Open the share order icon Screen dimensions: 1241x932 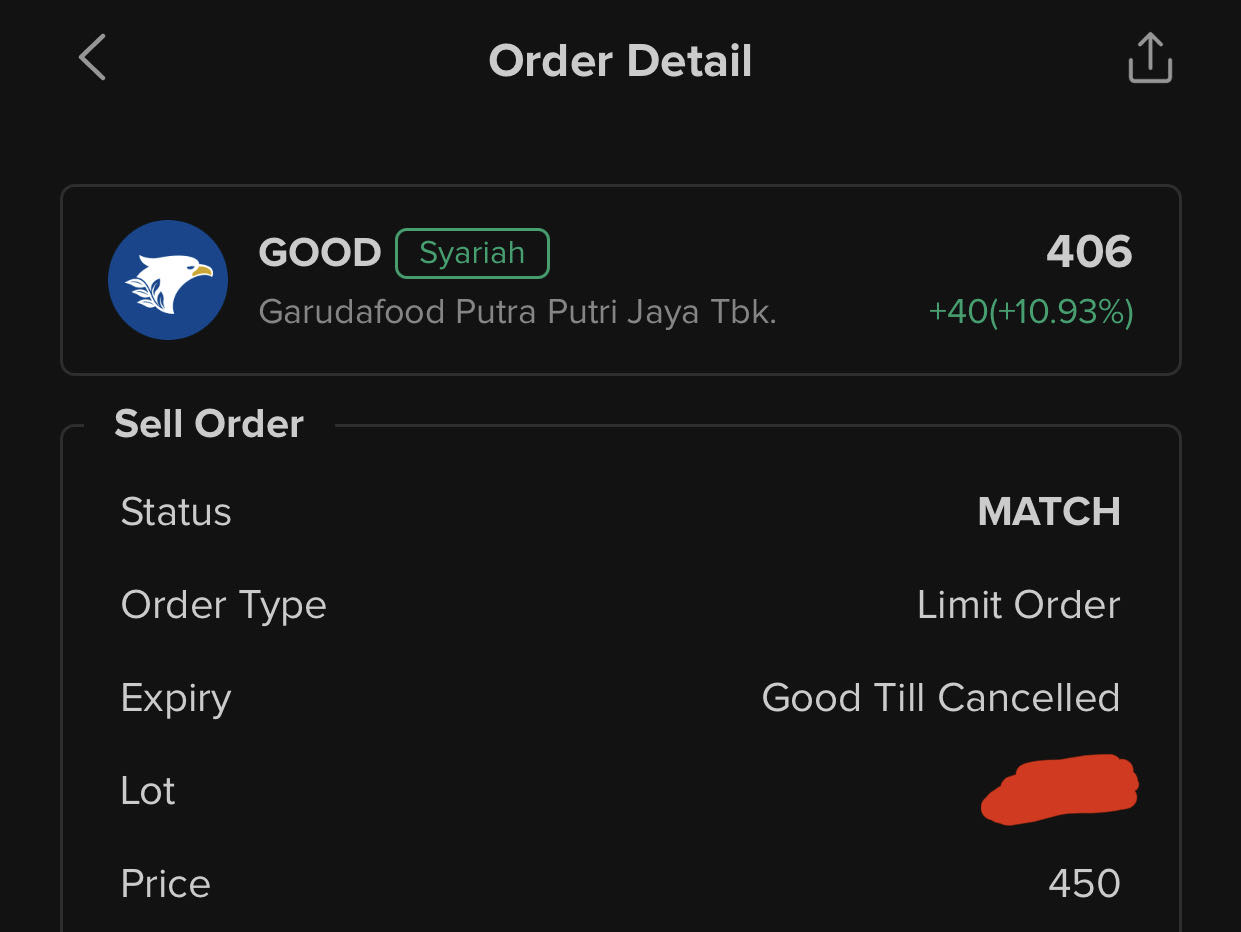click(x=1149, y=58)
